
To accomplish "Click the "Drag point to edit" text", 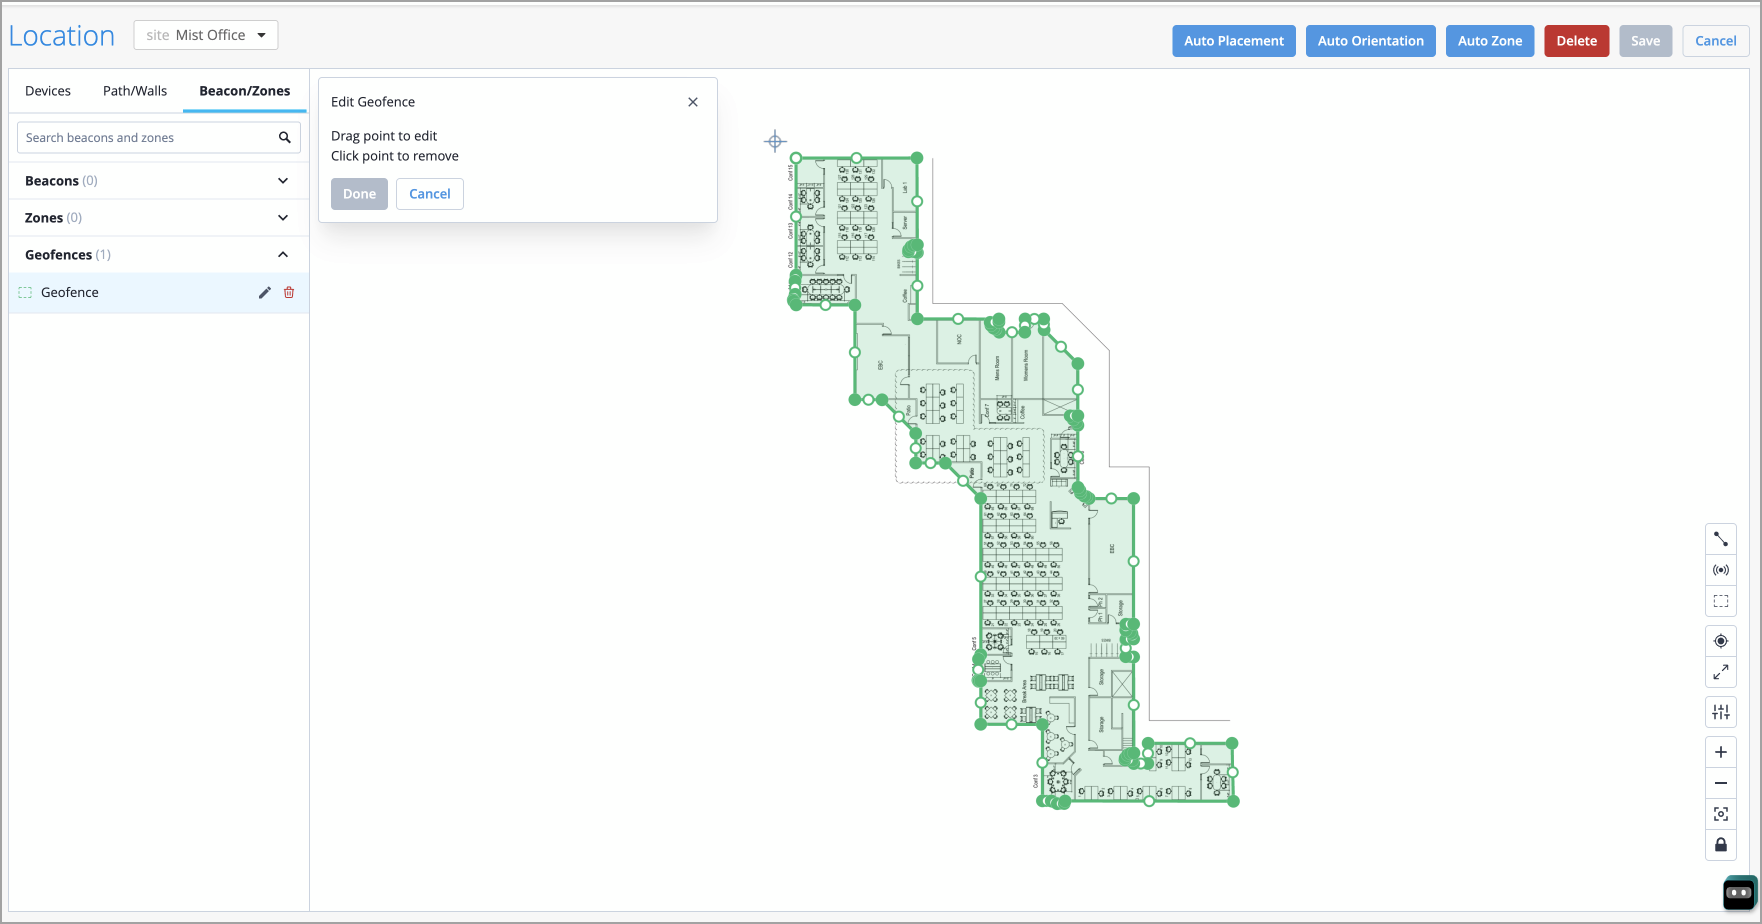I will pos(384,136).
